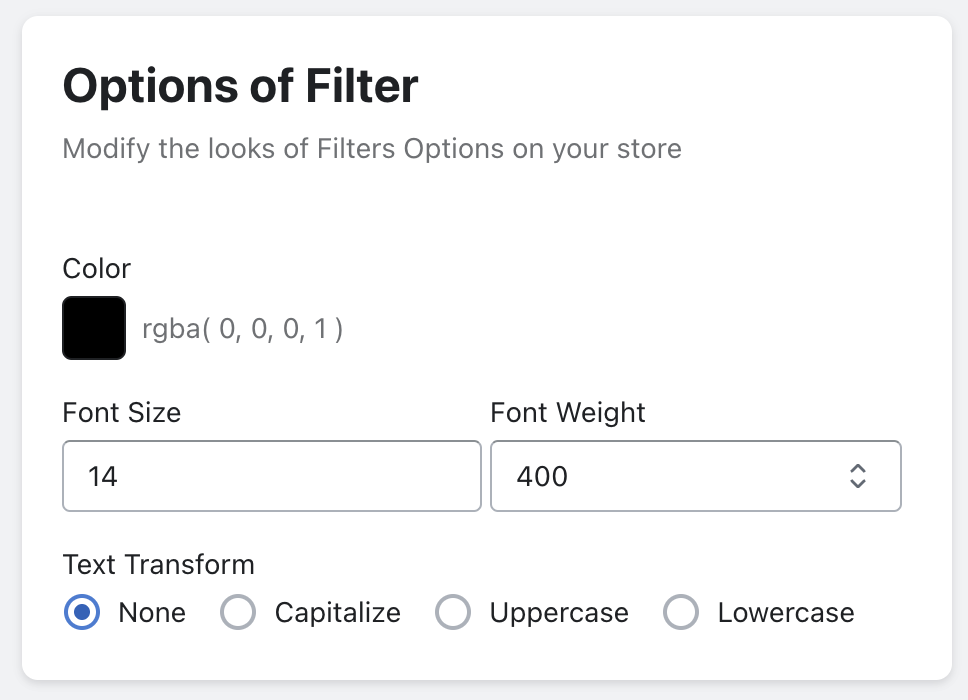The image size is (968, 700).
Task: Click the "Uppercase" option label text
Action: (x=559, y=612)
